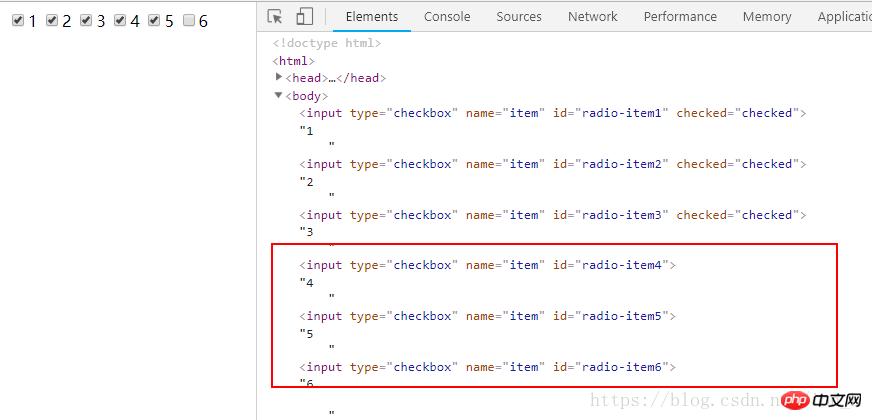Click the radio-item6 input element line
Image resolution: width=872 pixels, height=420 pixels.
[487, 367]
